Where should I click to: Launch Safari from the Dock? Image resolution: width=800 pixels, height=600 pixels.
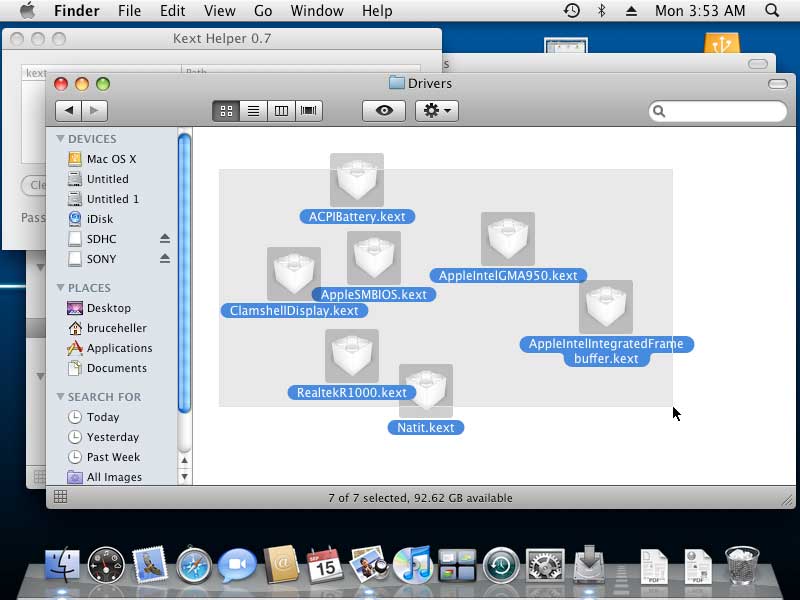193,565
